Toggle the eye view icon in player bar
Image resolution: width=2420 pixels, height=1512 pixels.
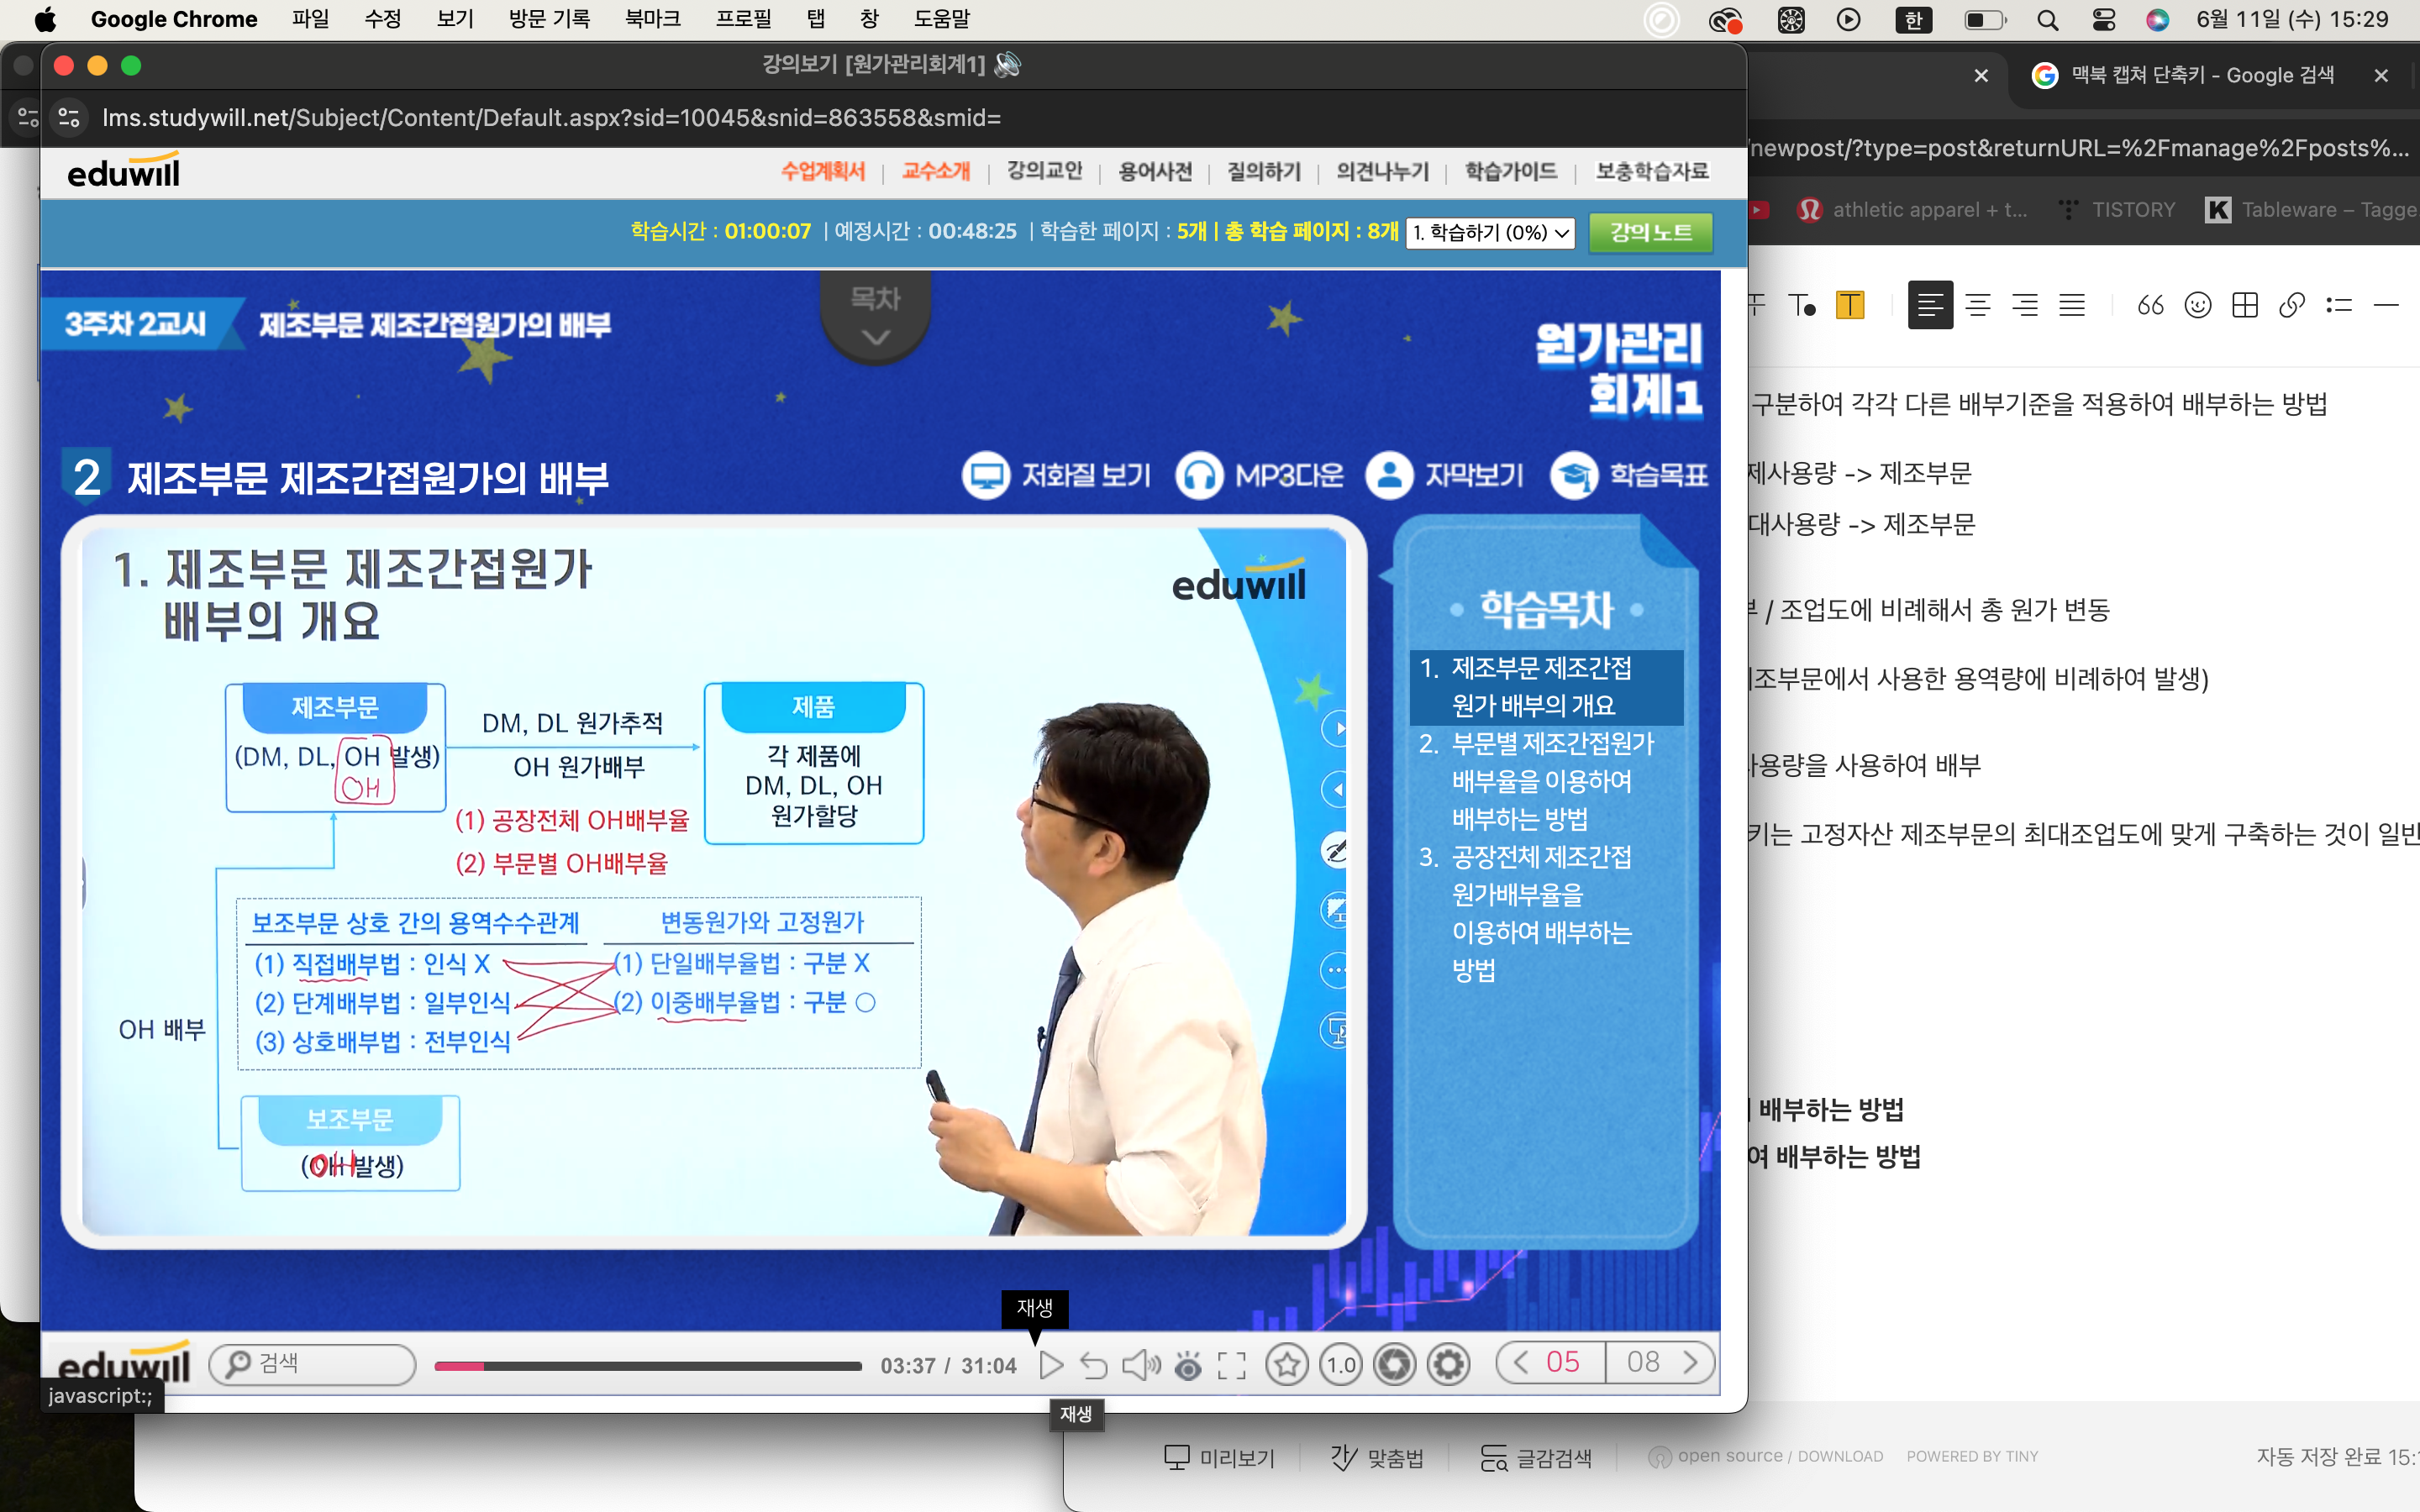coord(1187,1365)
